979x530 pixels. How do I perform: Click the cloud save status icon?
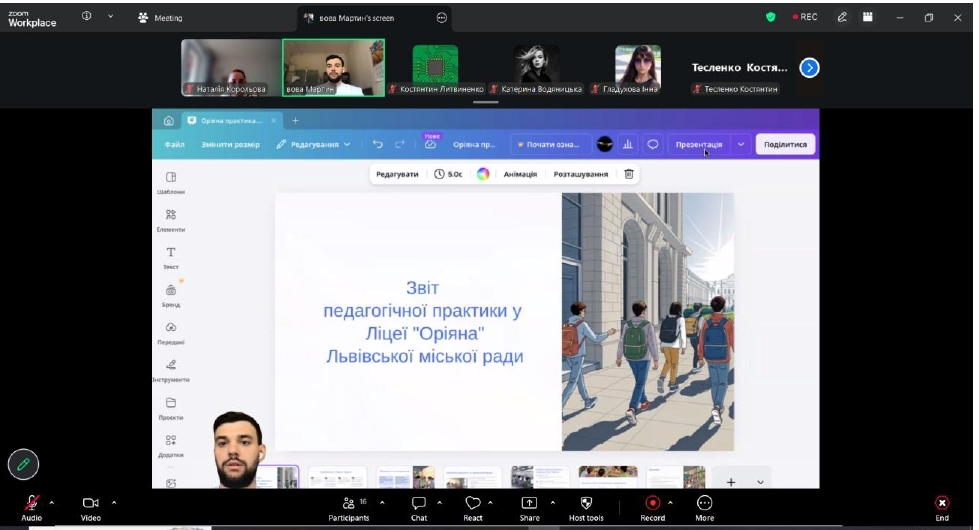pos(430,144)
